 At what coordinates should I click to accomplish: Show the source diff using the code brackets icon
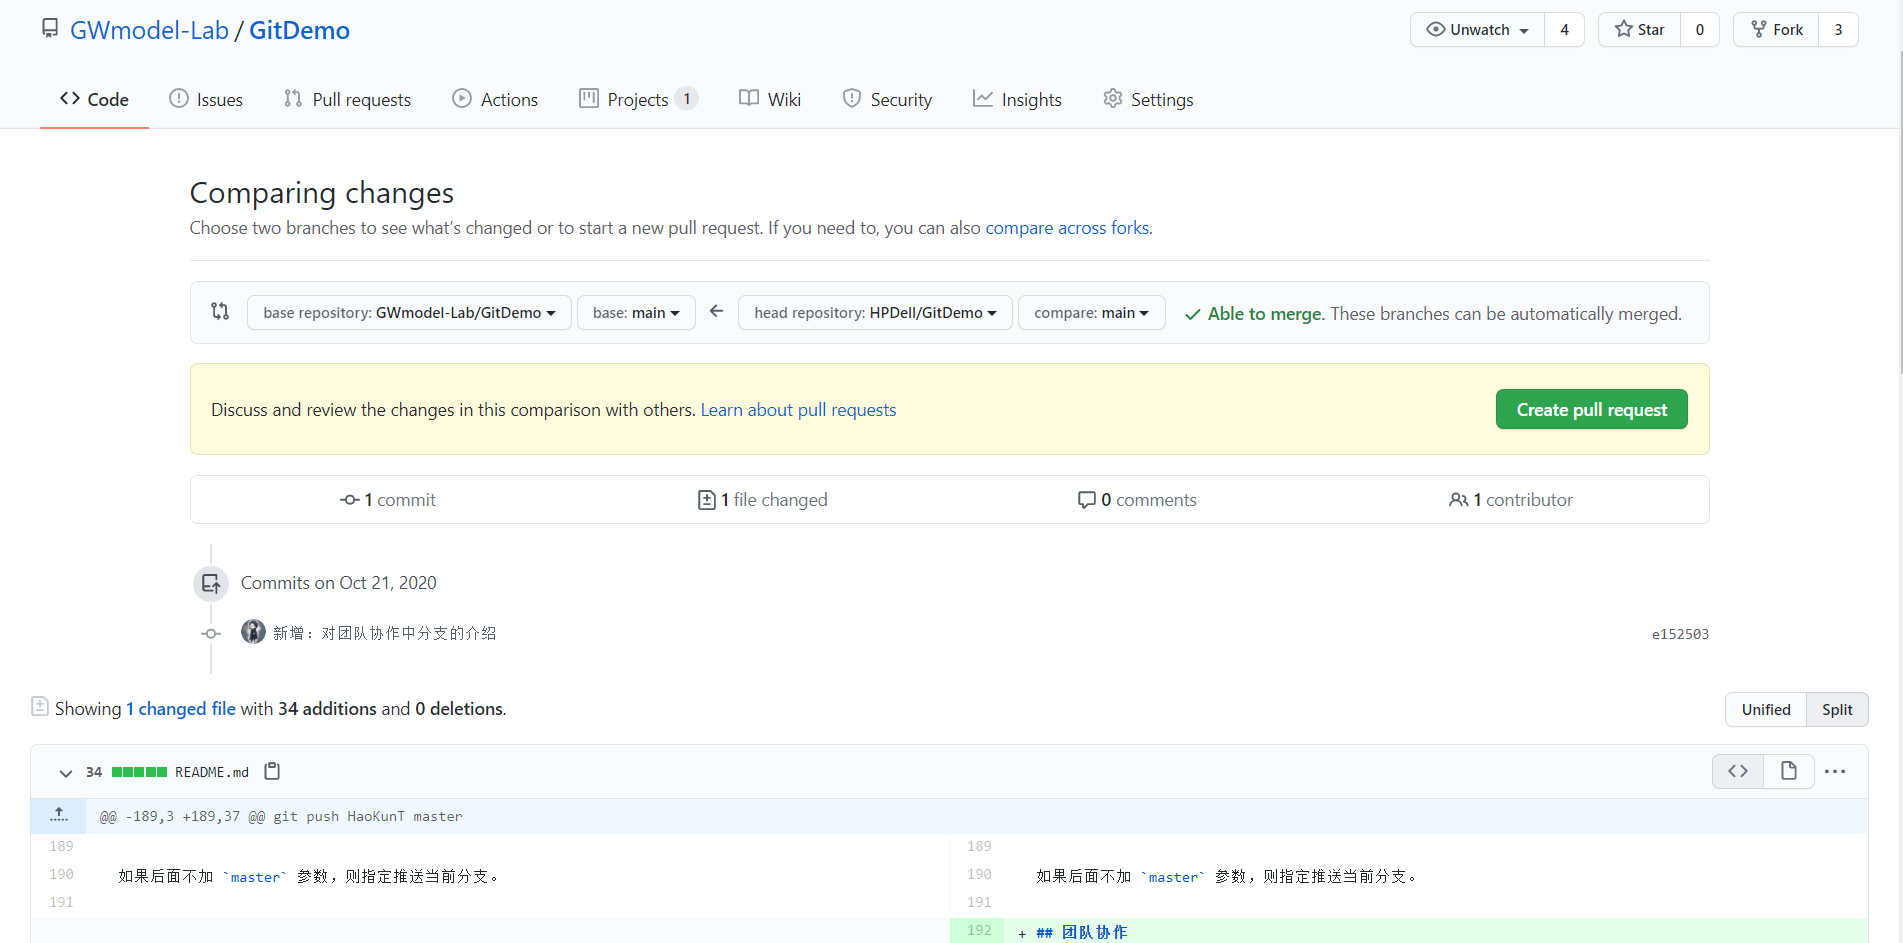pyautogui.click(x=1738, y=771)
